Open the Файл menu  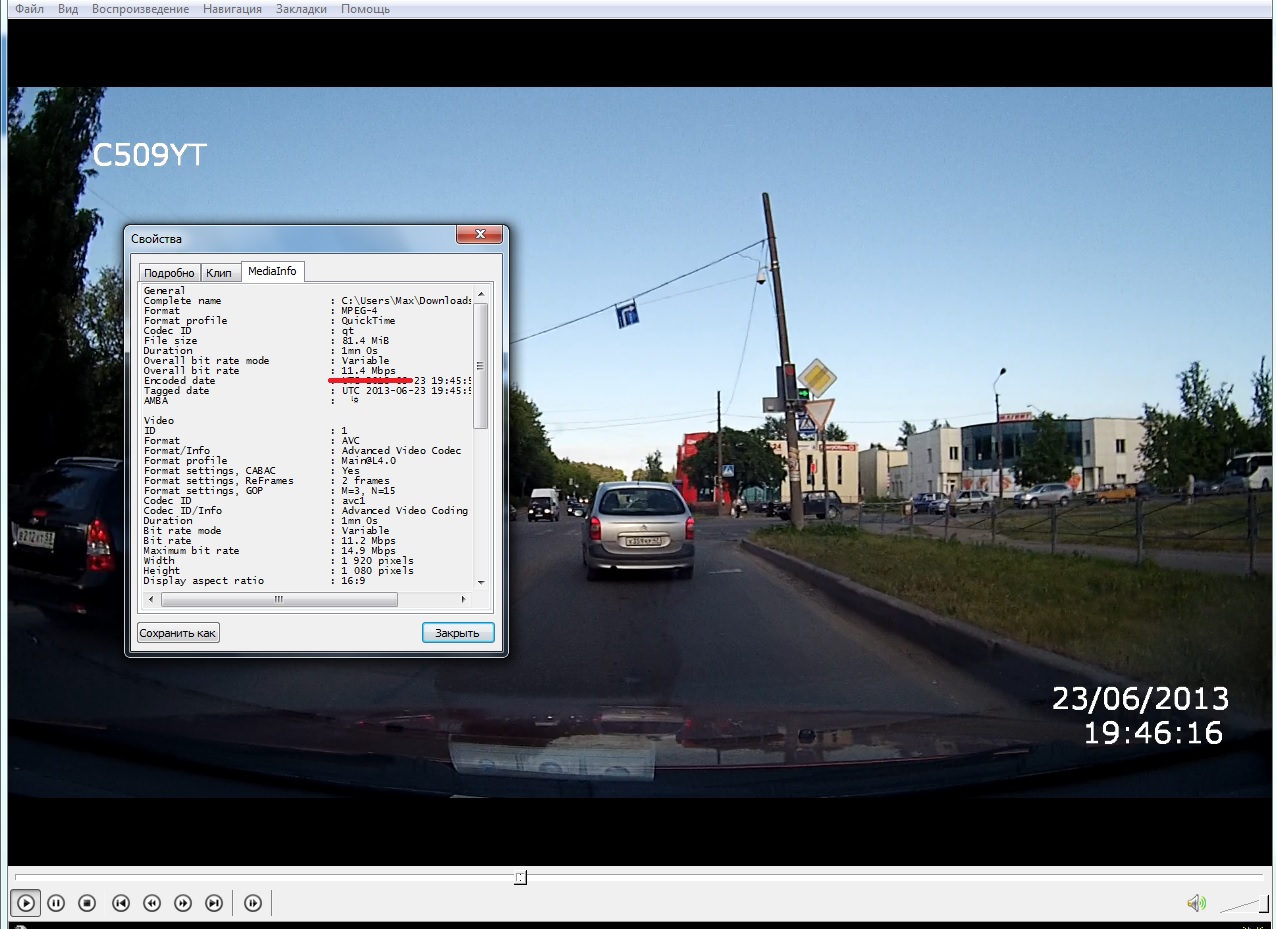[x=29, y=9]
